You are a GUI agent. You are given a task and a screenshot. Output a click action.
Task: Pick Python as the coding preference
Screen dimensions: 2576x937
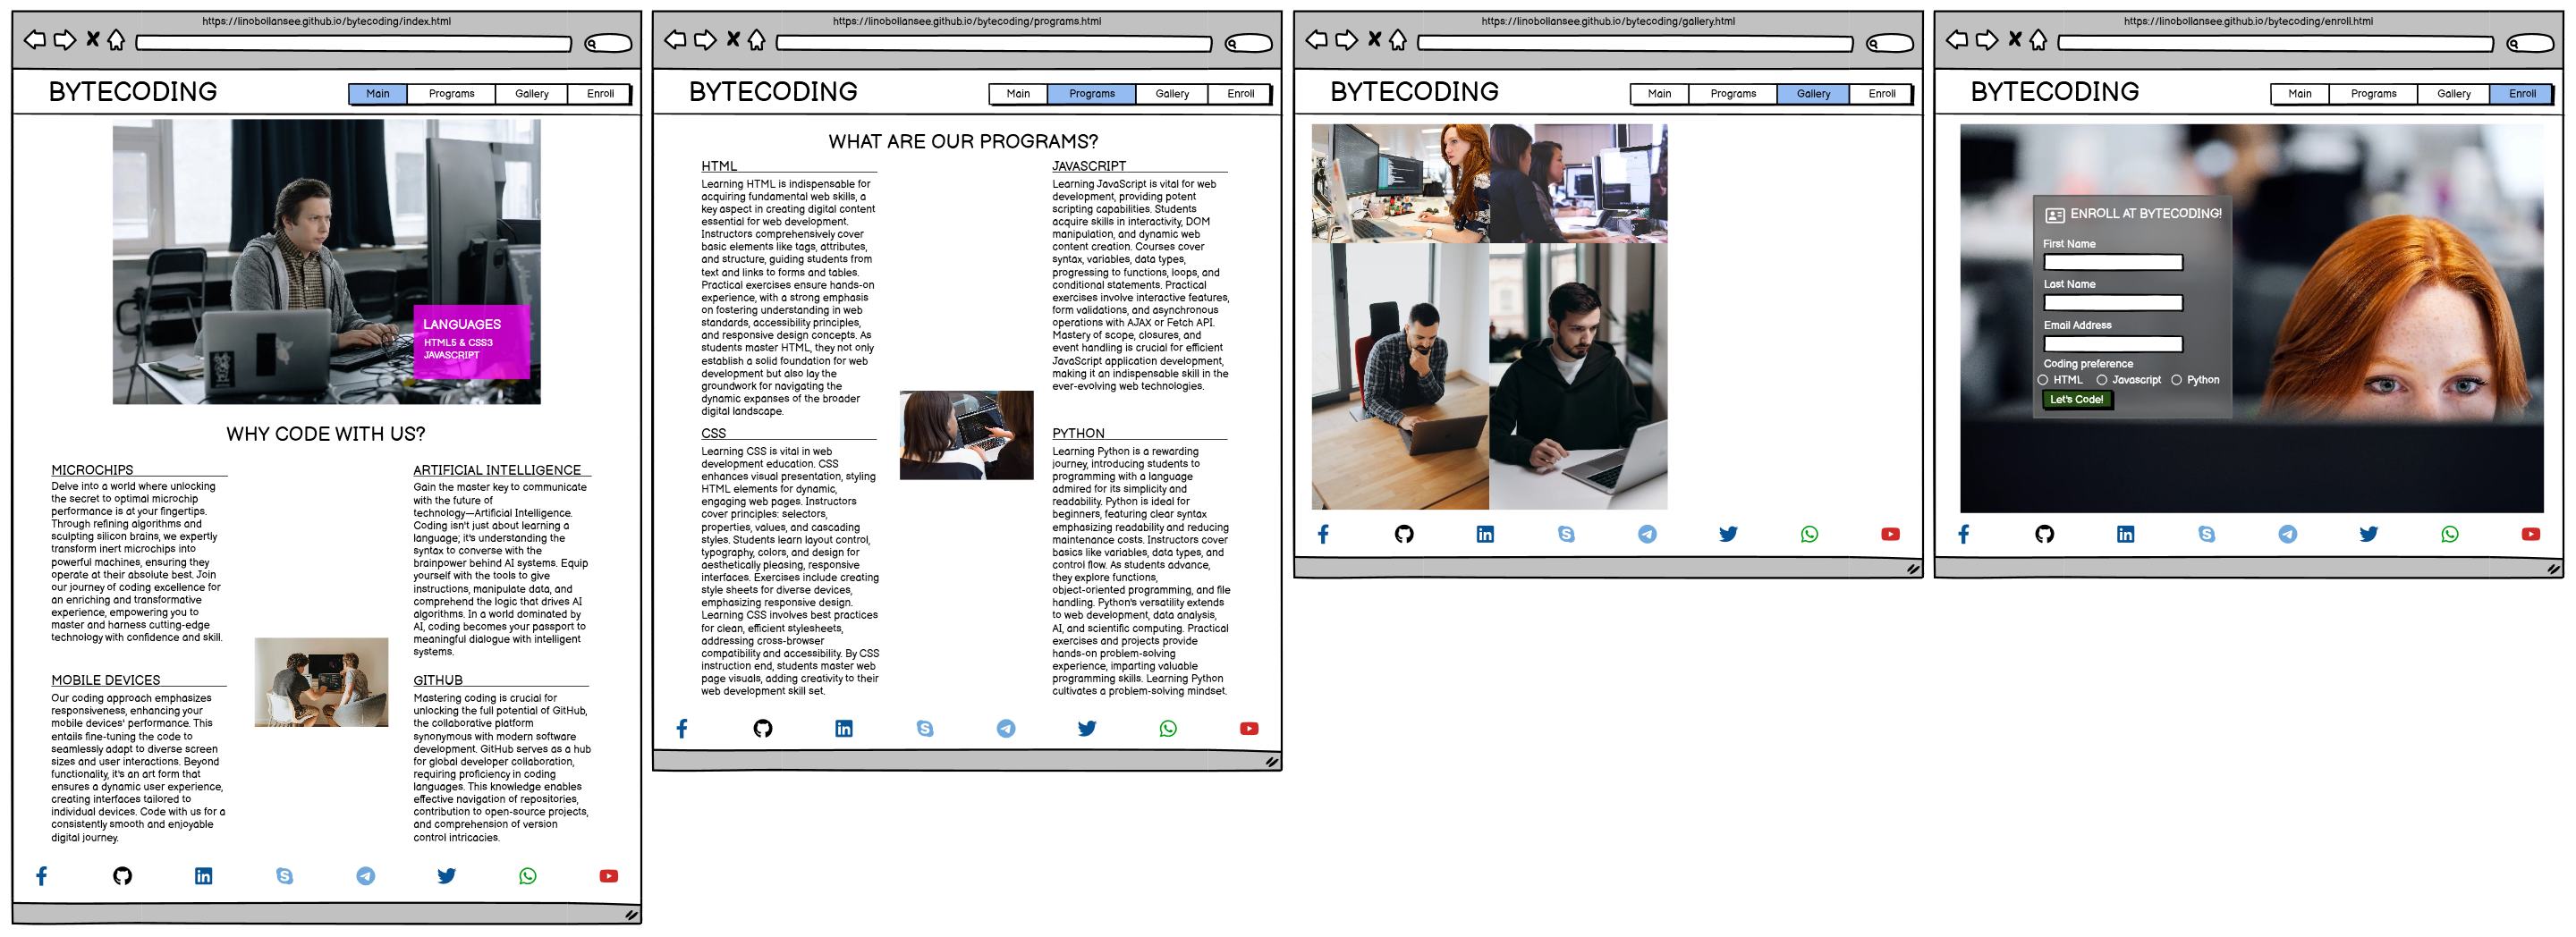tap(2177, 380)
